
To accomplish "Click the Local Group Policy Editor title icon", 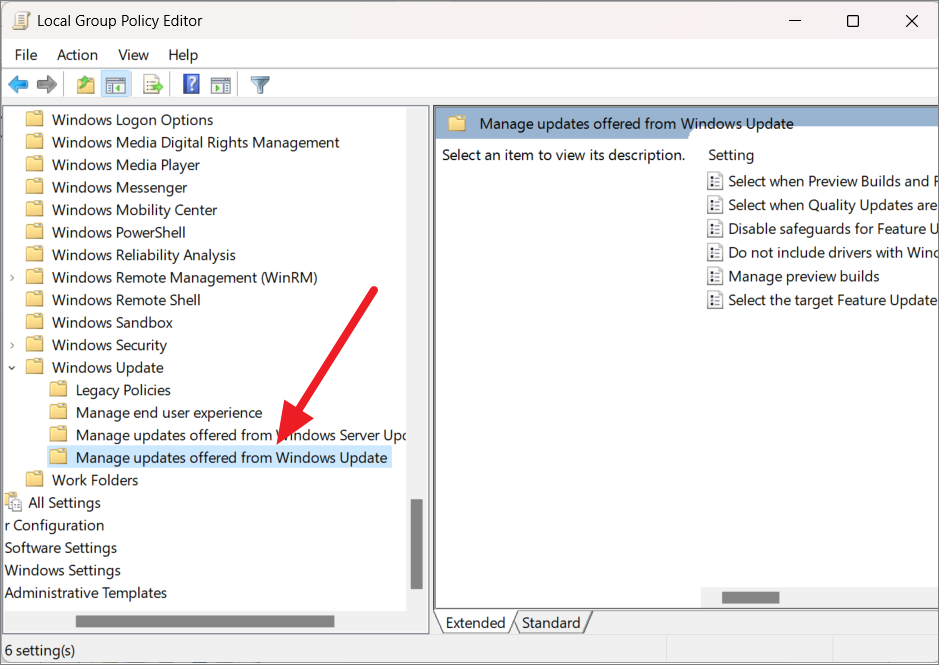I will click(21, 20).
